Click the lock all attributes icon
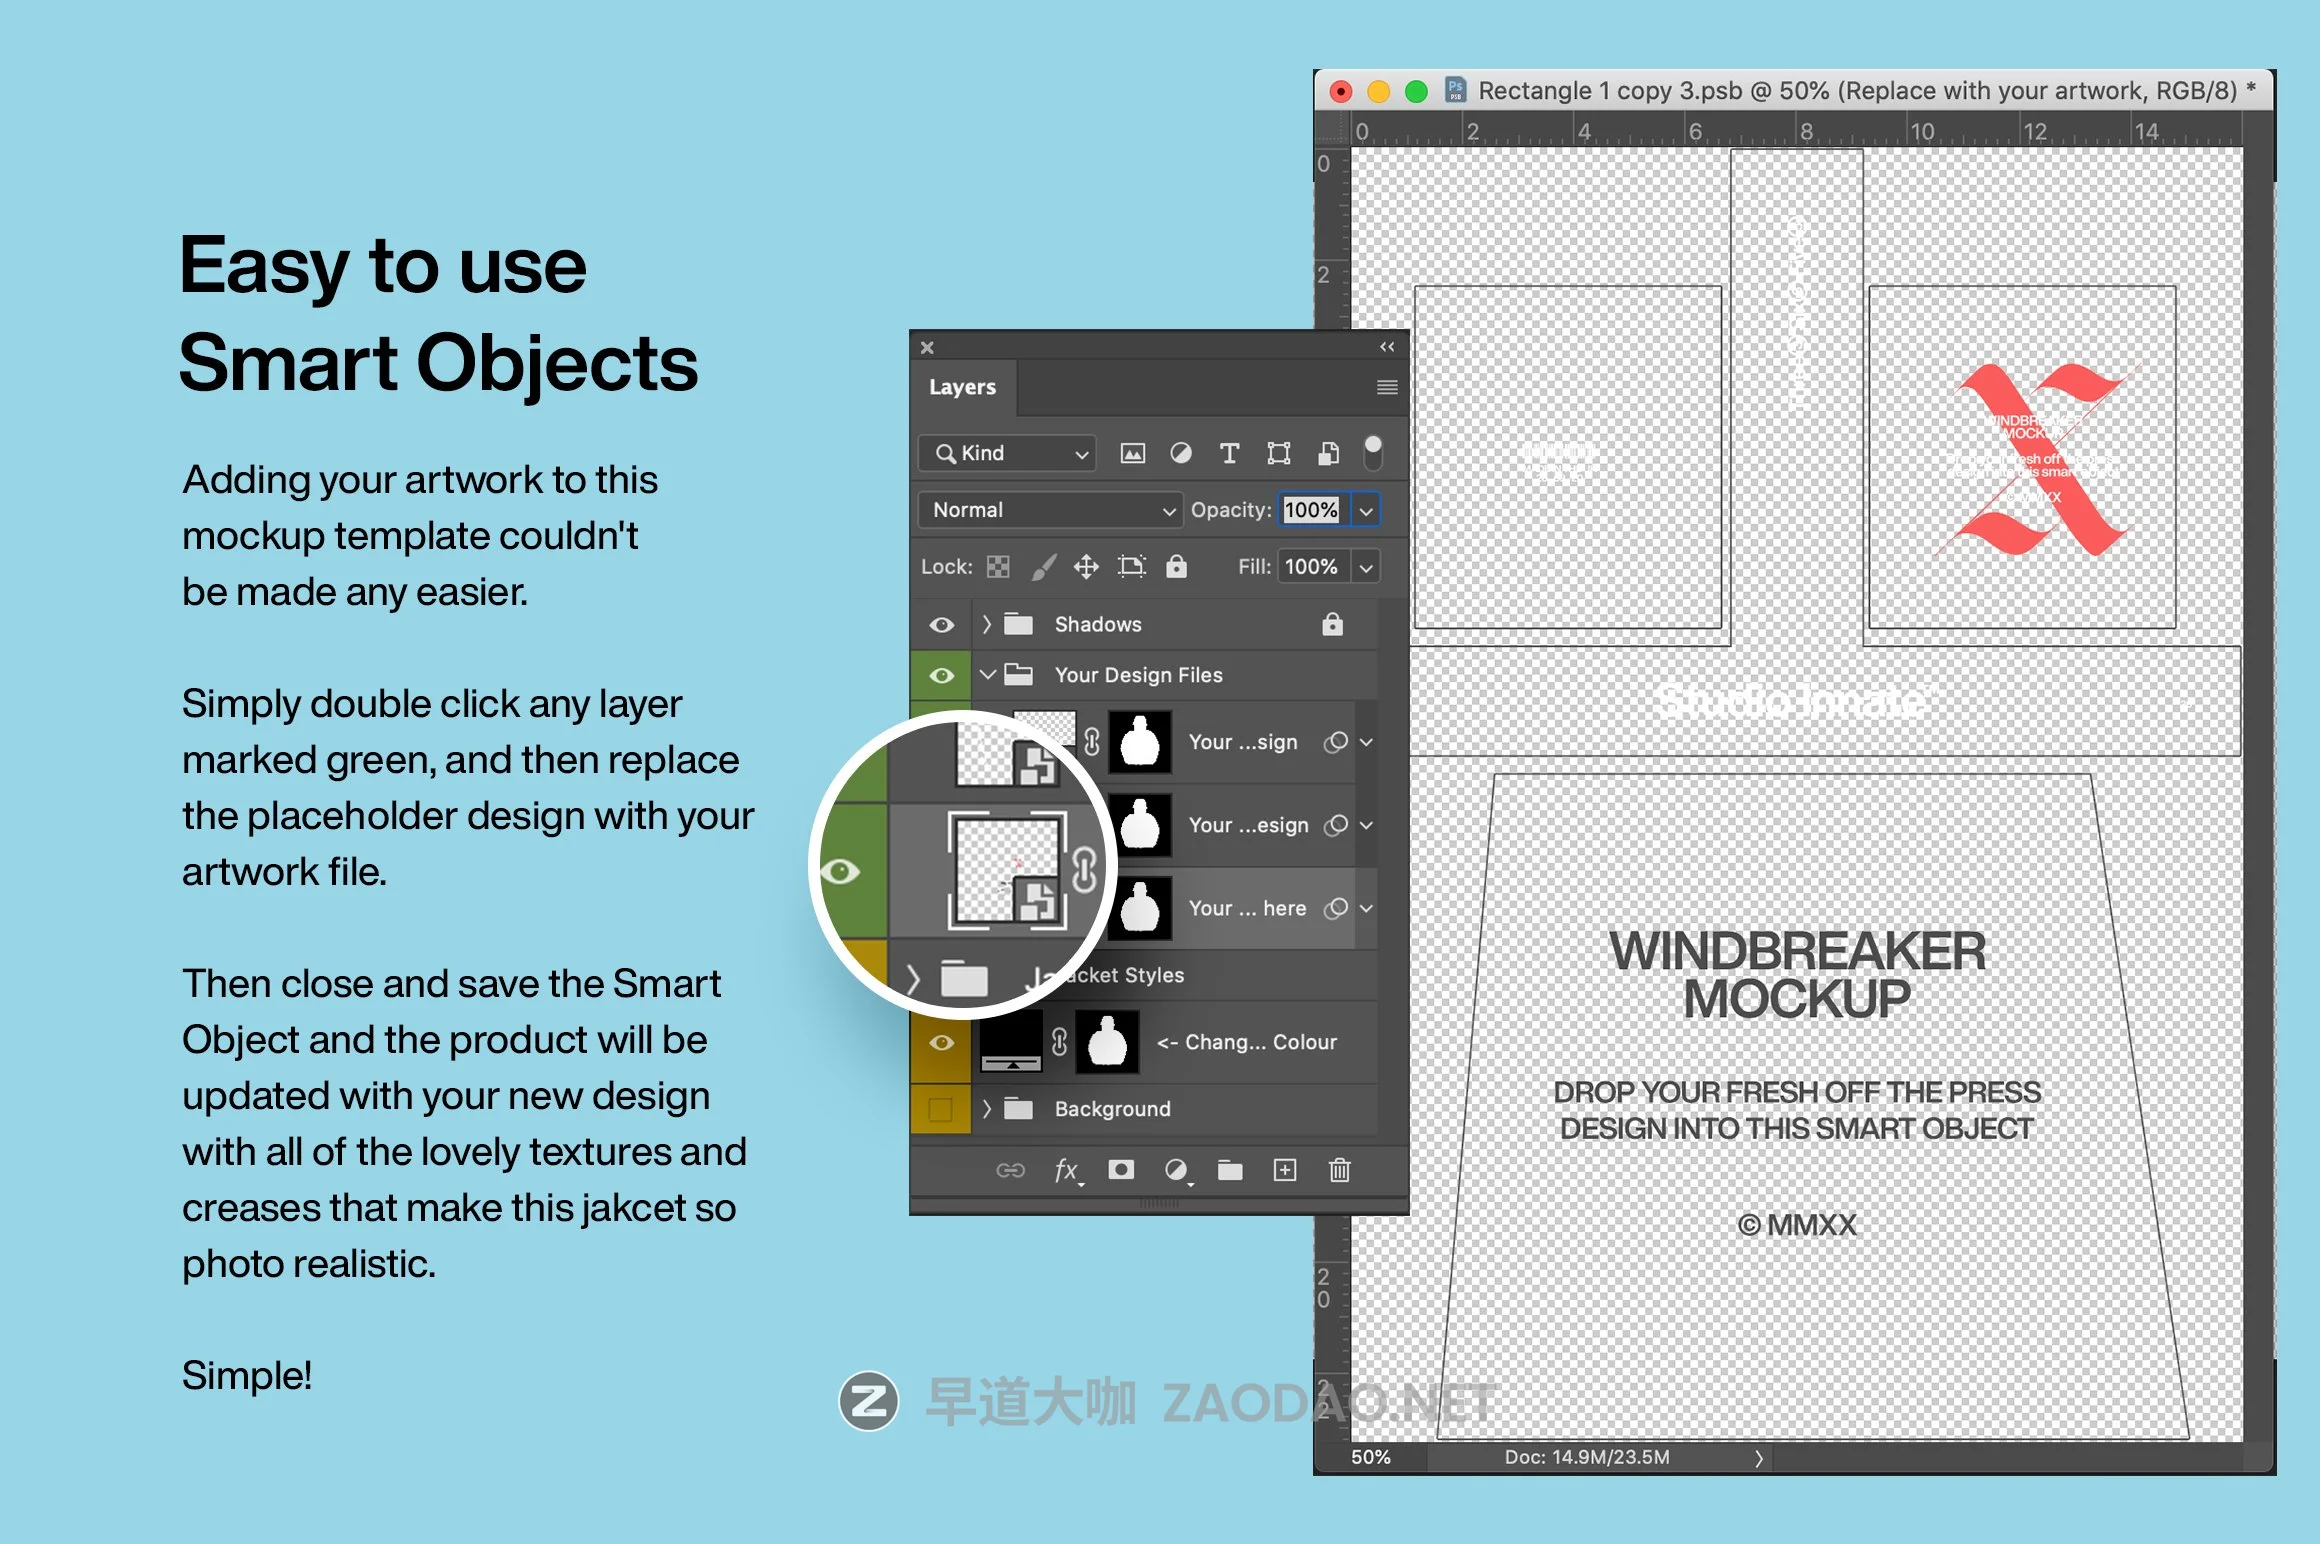 [1177, 567]
